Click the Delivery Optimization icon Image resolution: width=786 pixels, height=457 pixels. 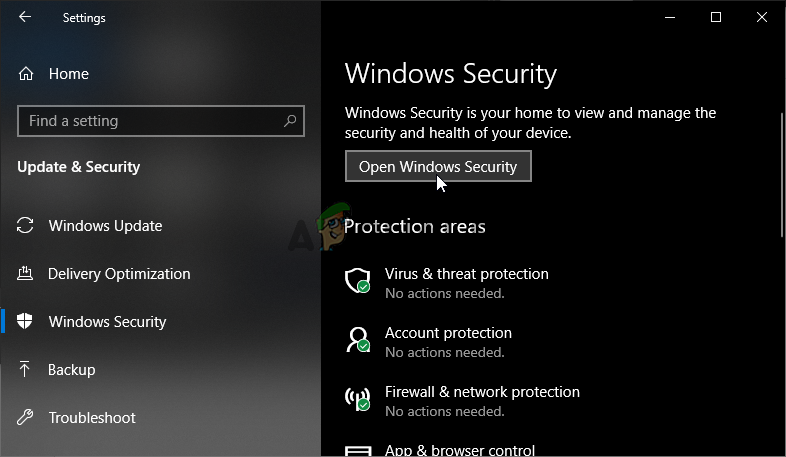pyautogui.click(x=26, y=274)
